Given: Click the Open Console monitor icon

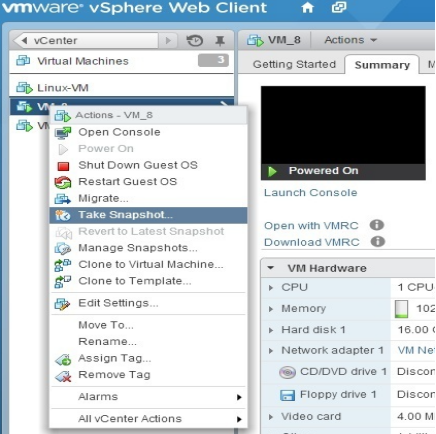Looking at the screenshot, I should (x=63, y=132).
